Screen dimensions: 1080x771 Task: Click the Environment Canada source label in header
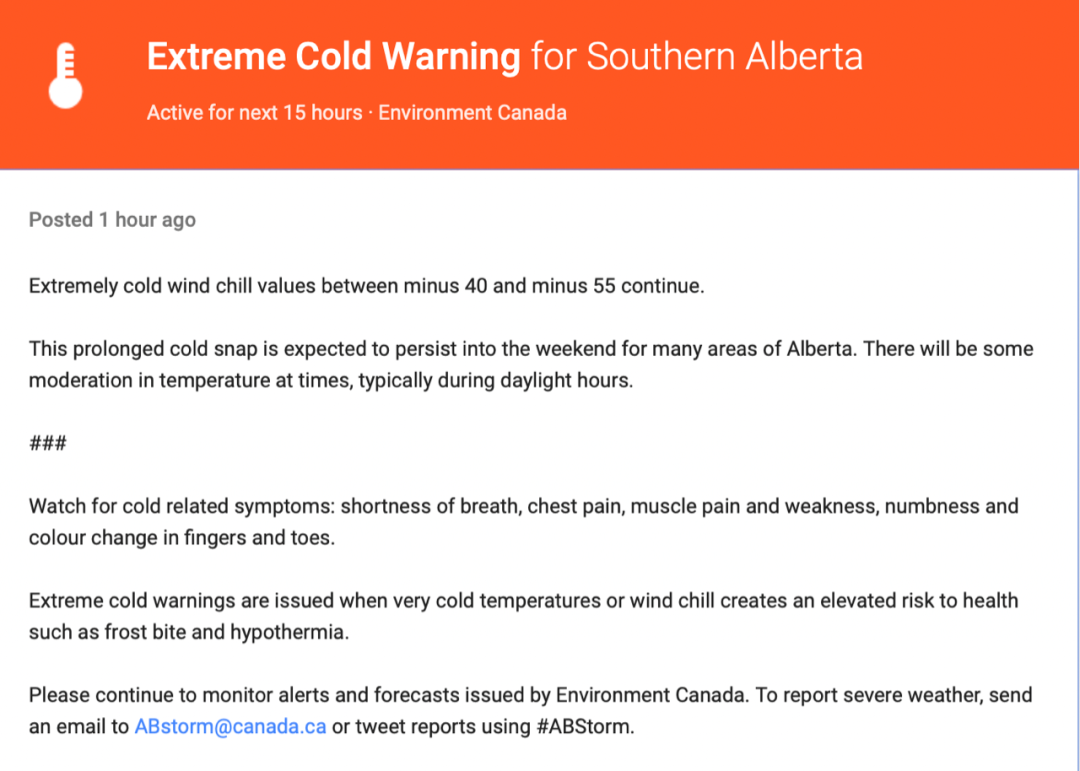(x=472, y=112)
